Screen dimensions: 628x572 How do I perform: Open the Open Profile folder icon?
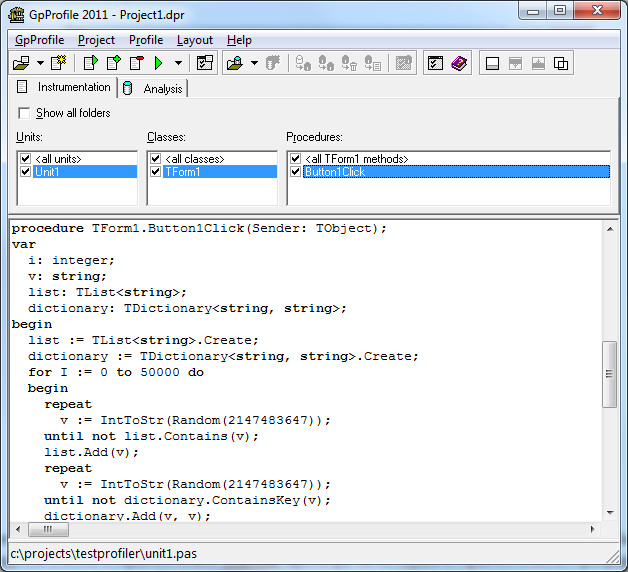[234, 63]
